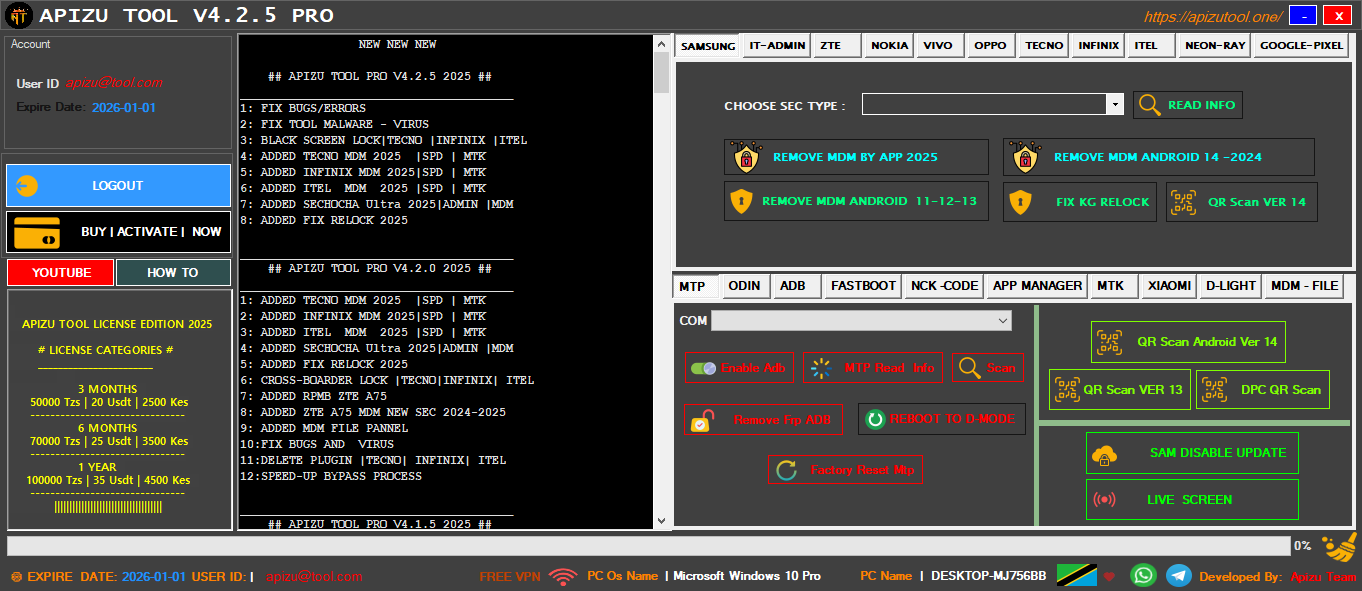This screenshot has height=591, width=1362.
Task: Click the power icon on Reboot to D Mode
Action: pyautogui.click(x=875, y=420)
